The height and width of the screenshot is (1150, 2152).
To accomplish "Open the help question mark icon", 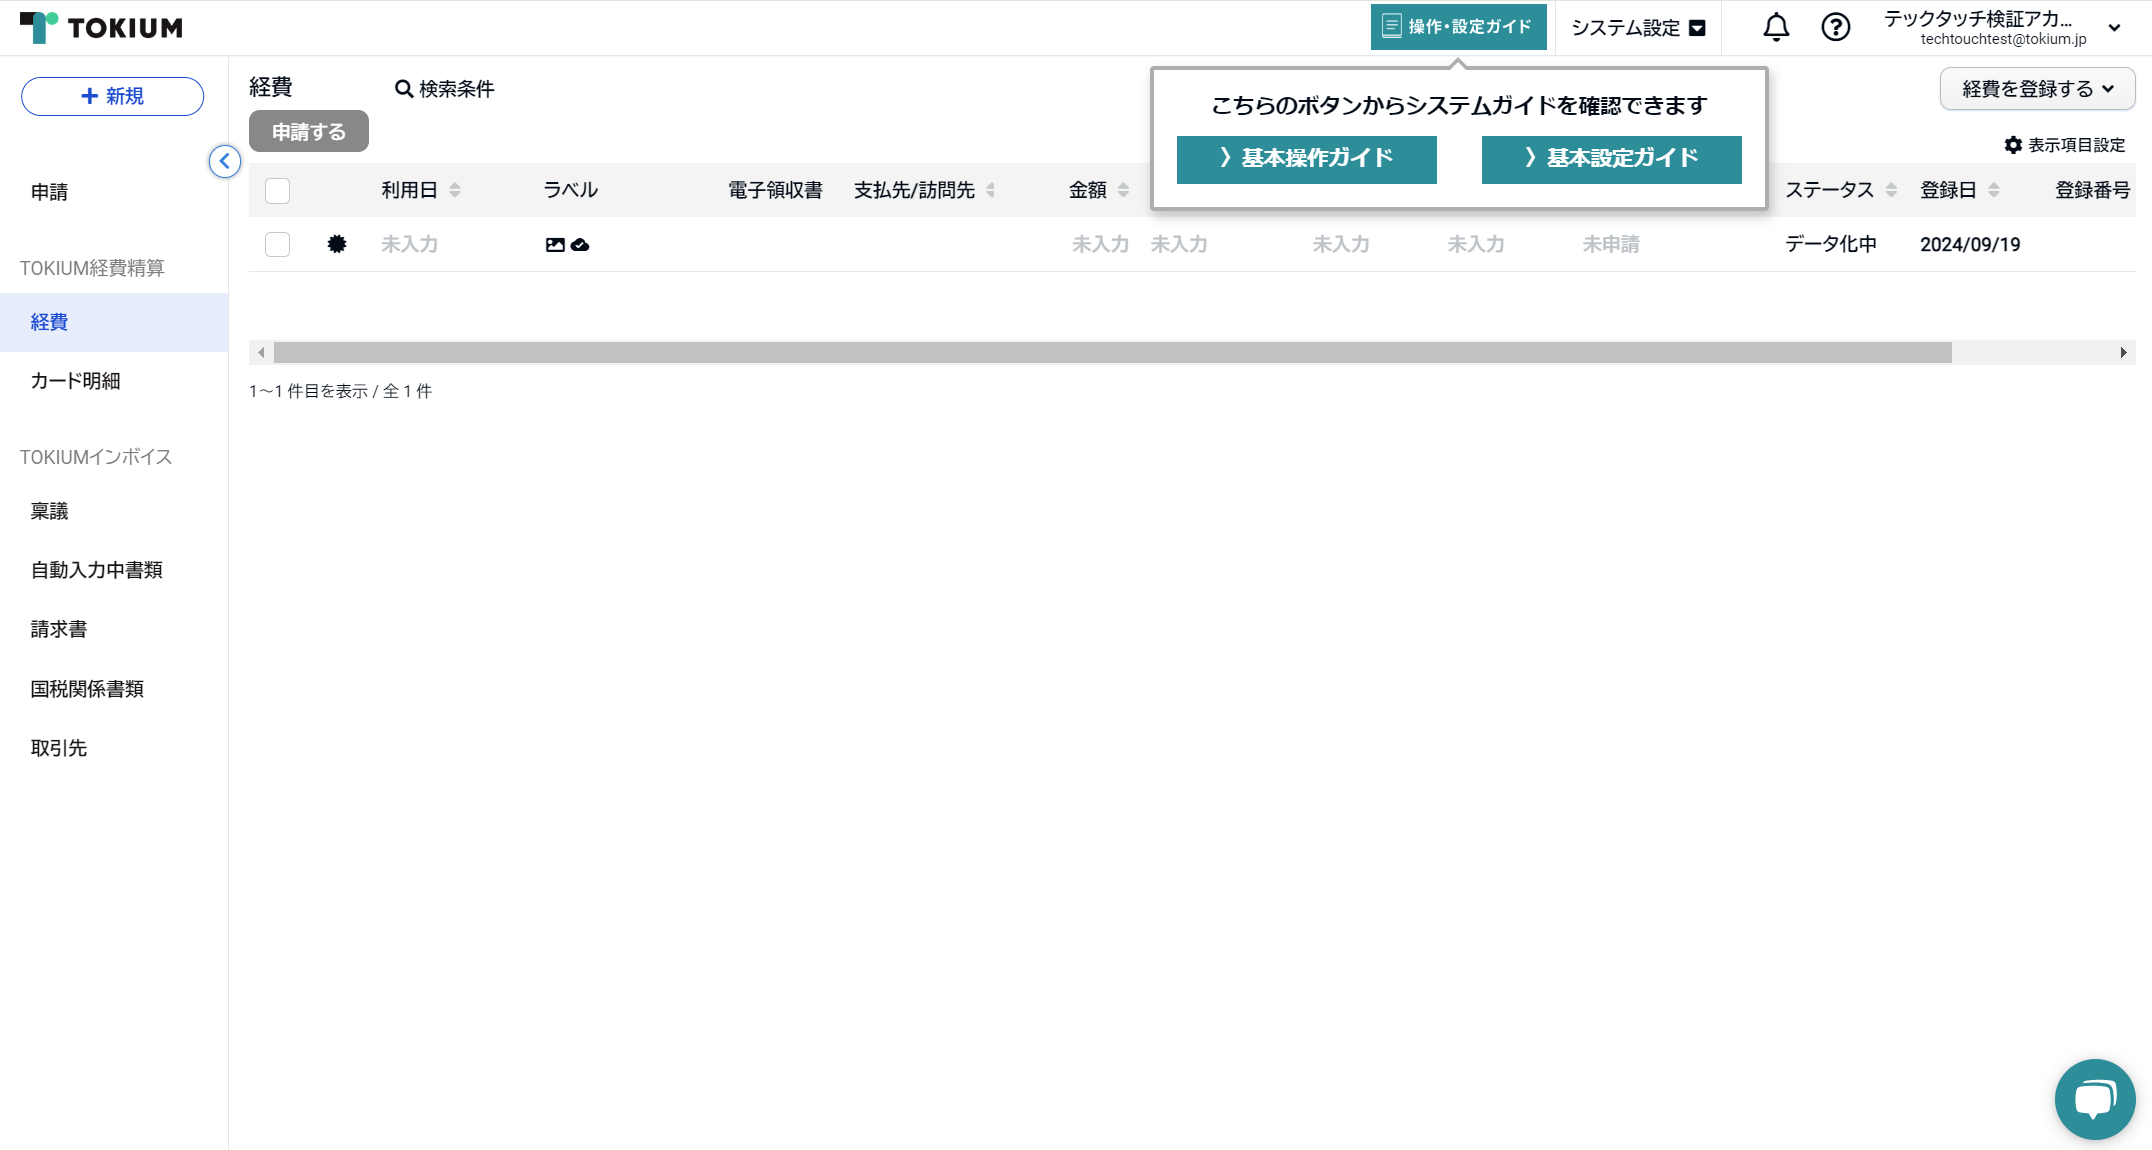I will coord(1835,27).
